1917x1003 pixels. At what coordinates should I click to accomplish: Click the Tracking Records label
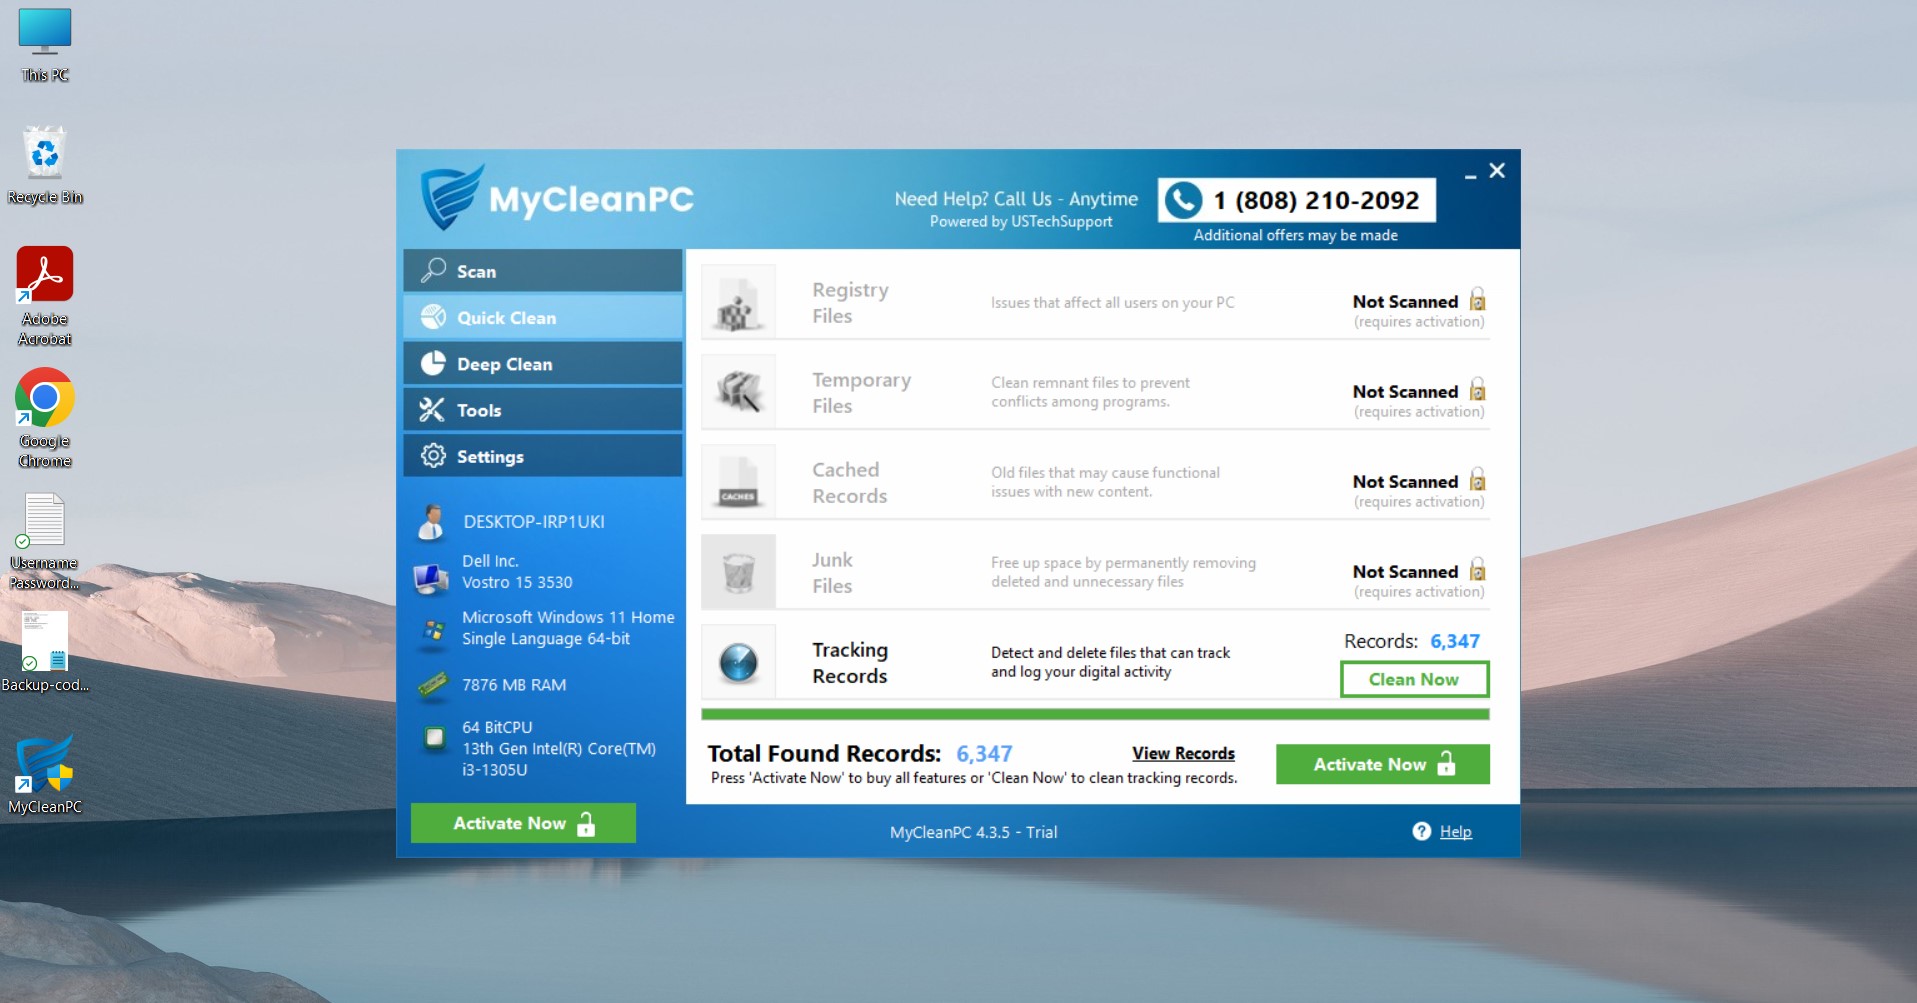(x=849, y=662)
